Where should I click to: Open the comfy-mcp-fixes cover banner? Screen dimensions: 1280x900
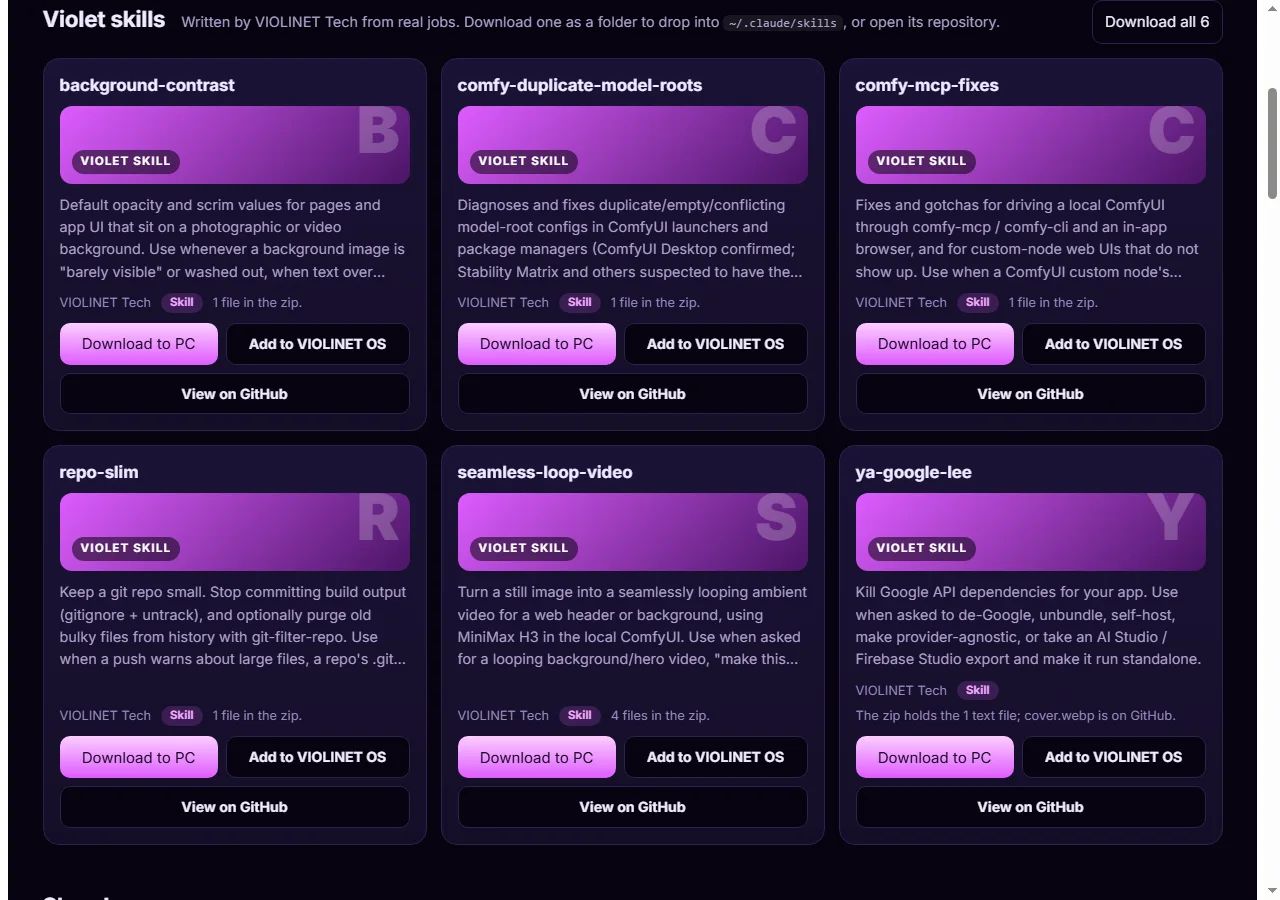click(1031, 145)
